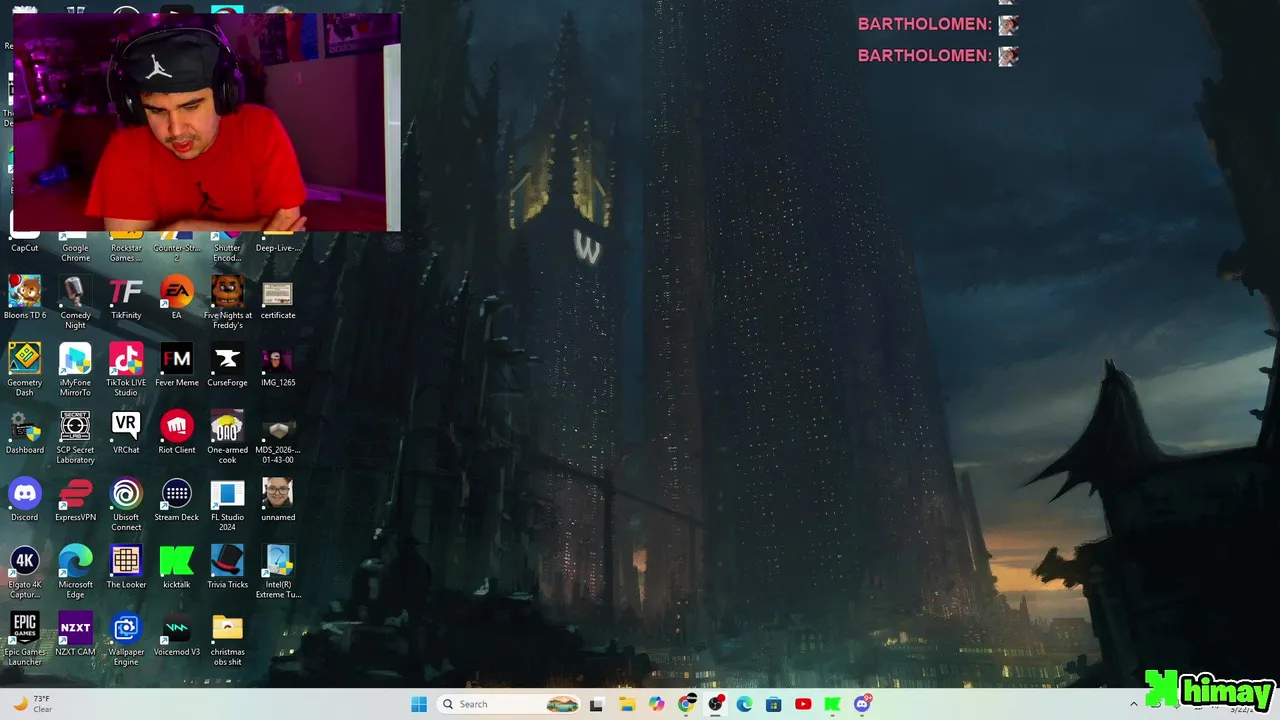Select the MDS_2026 file on desktop

278,438
